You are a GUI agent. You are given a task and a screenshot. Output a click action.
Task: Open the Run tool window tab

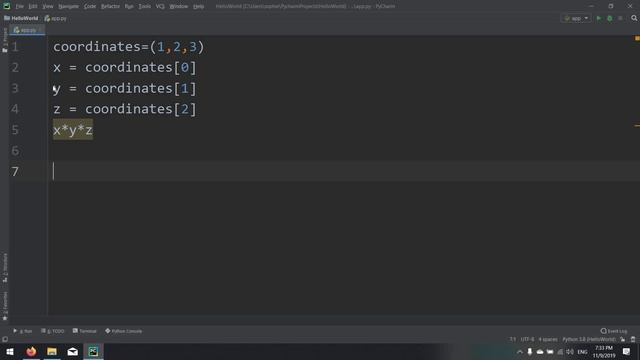23,331
